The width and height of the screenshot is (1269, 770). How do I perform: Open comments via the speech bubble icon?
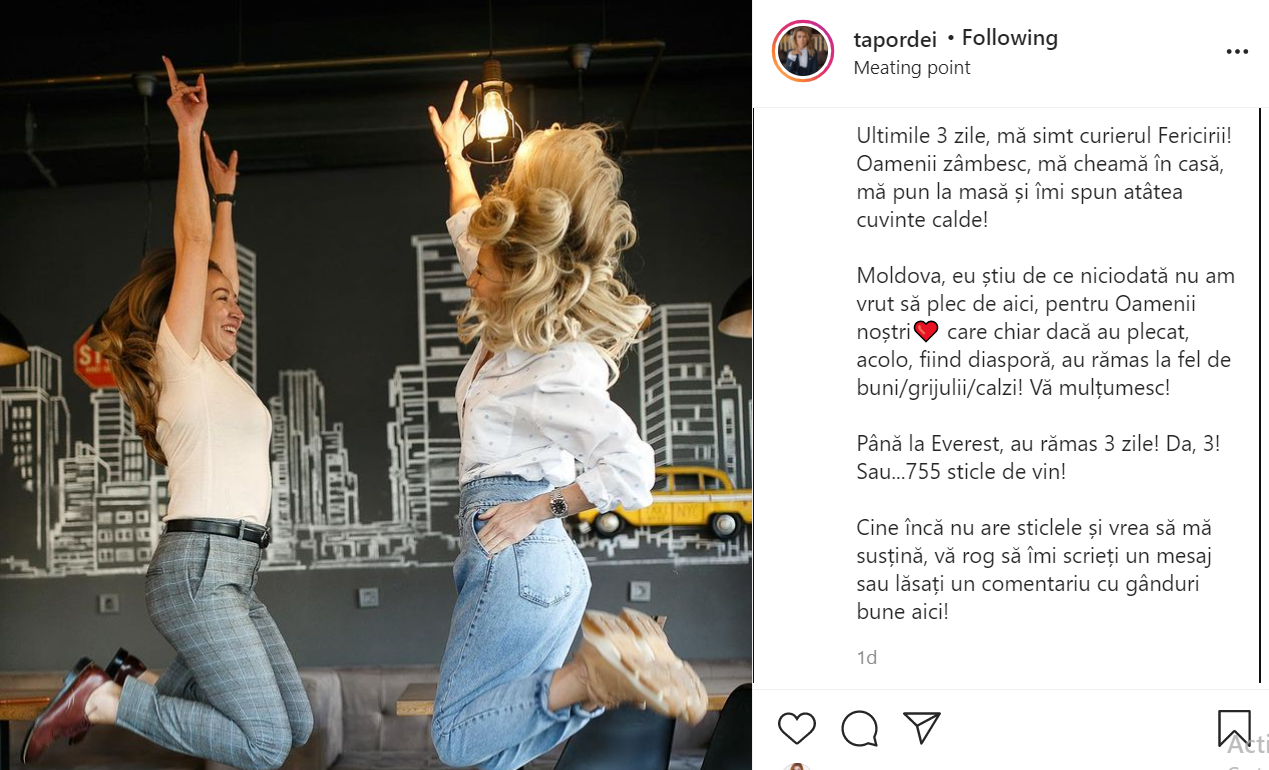click(x=859, y=728)
